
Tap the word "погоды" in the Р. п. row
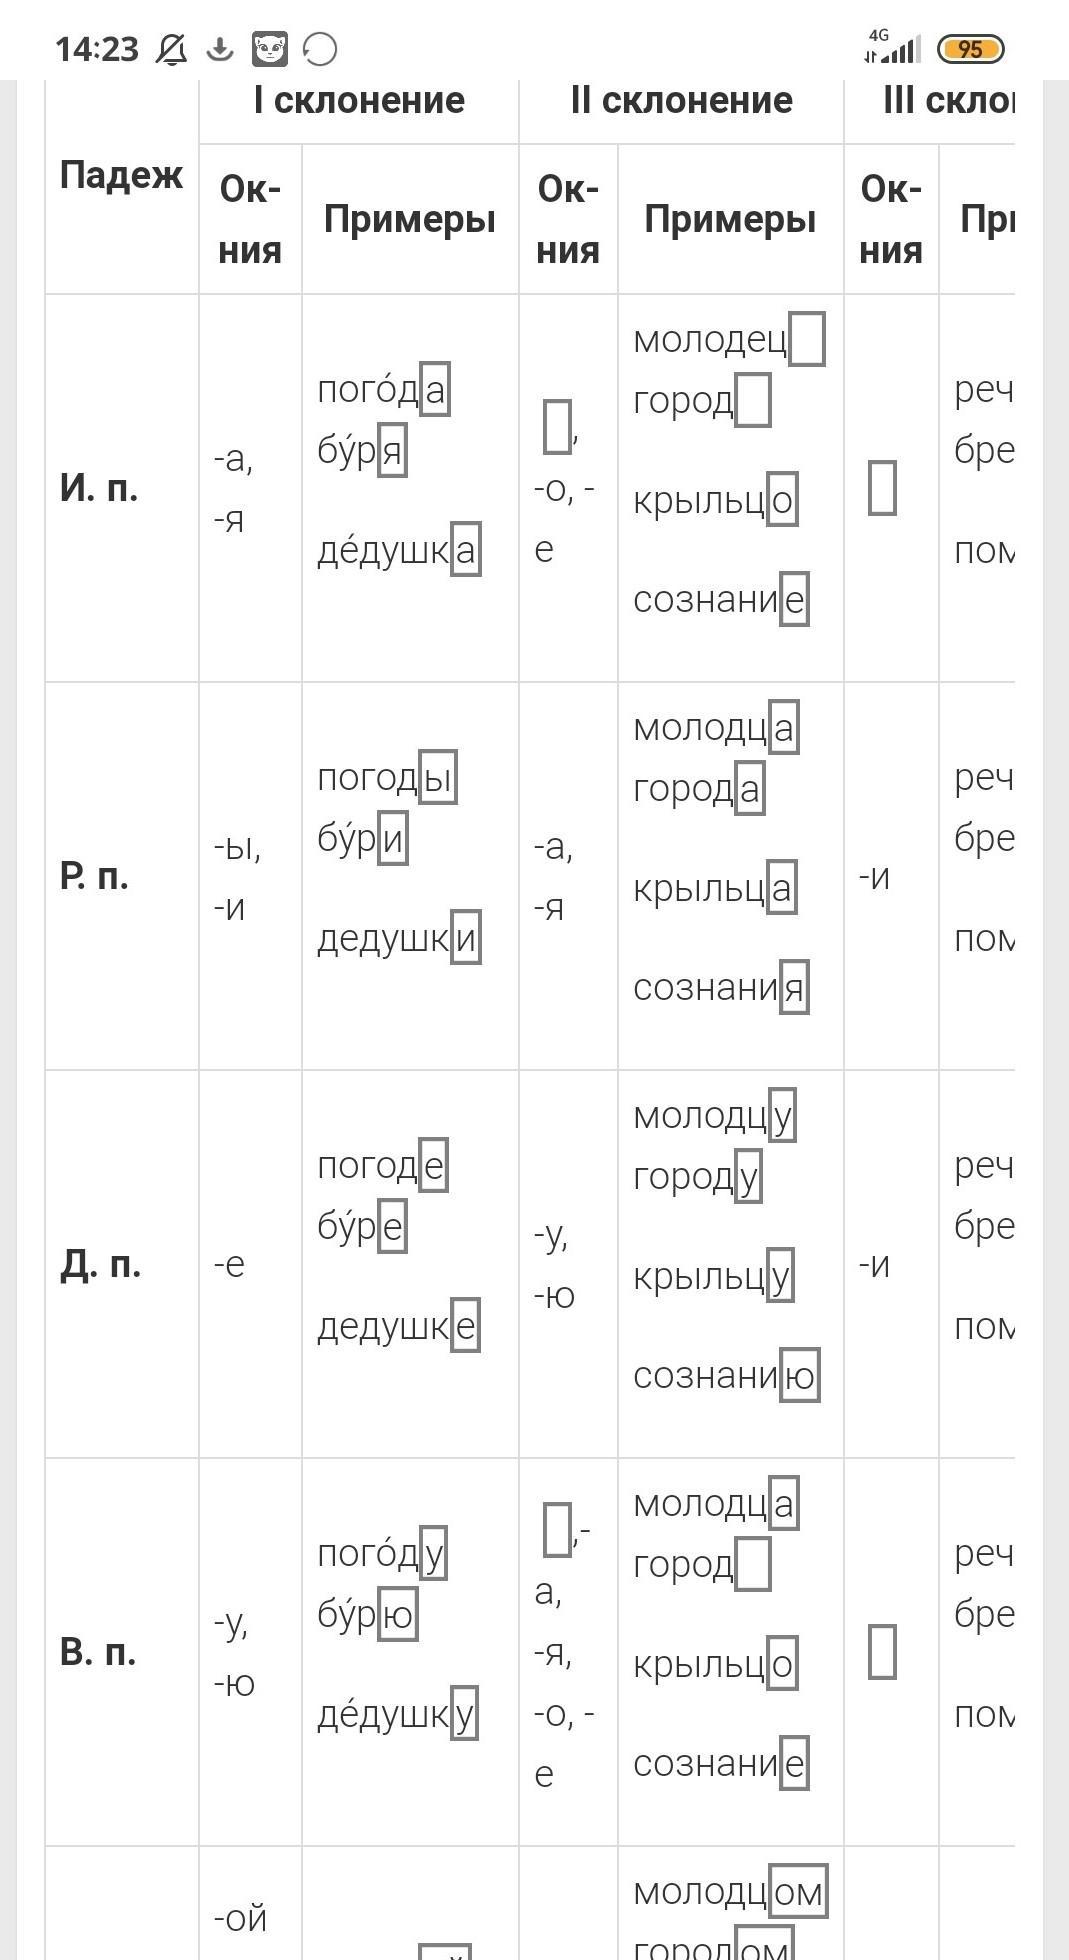pos(386,778)
